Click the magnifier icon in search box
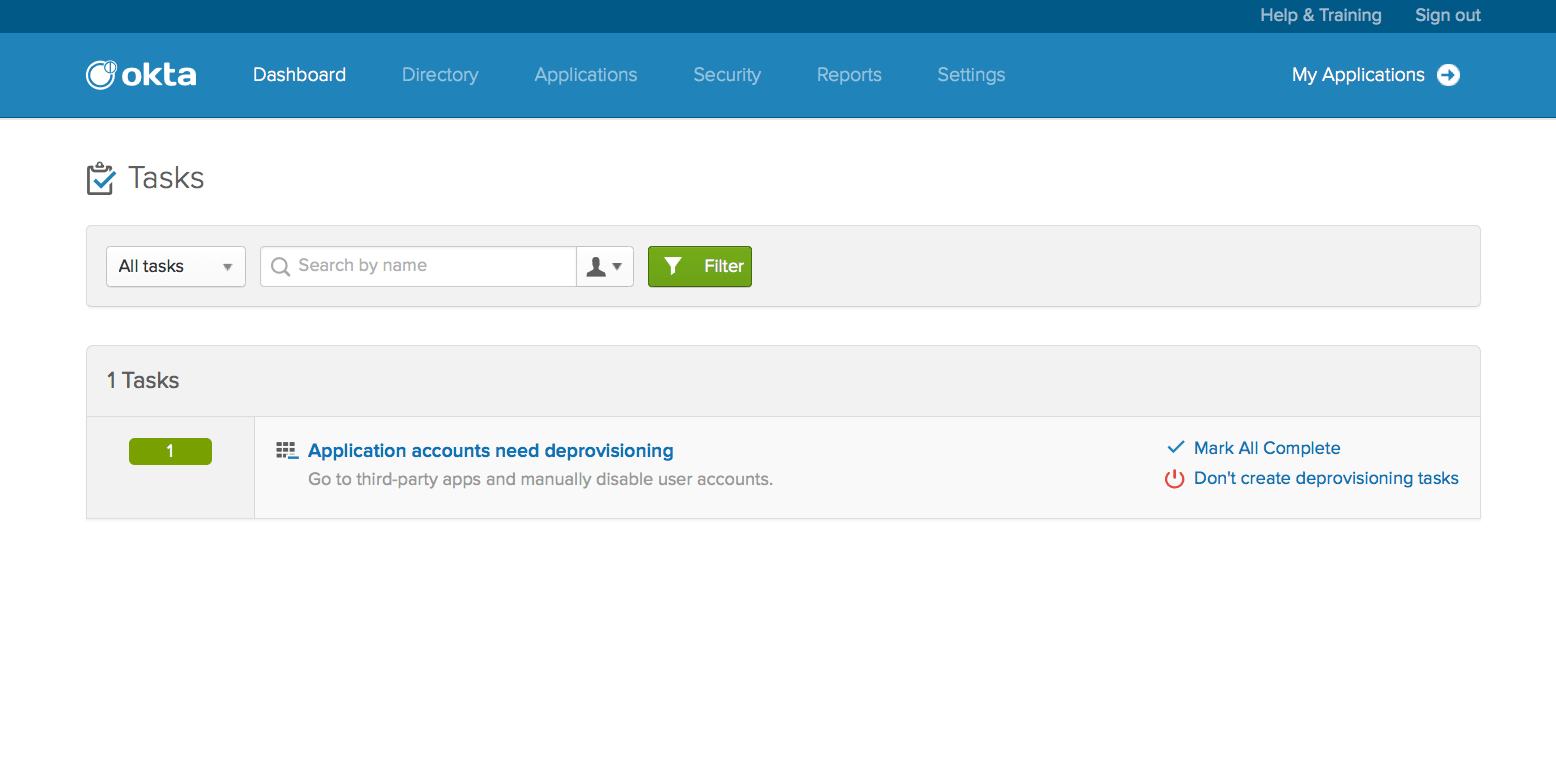This screenshot has width=1556, height=763. [x=281, y=266]
